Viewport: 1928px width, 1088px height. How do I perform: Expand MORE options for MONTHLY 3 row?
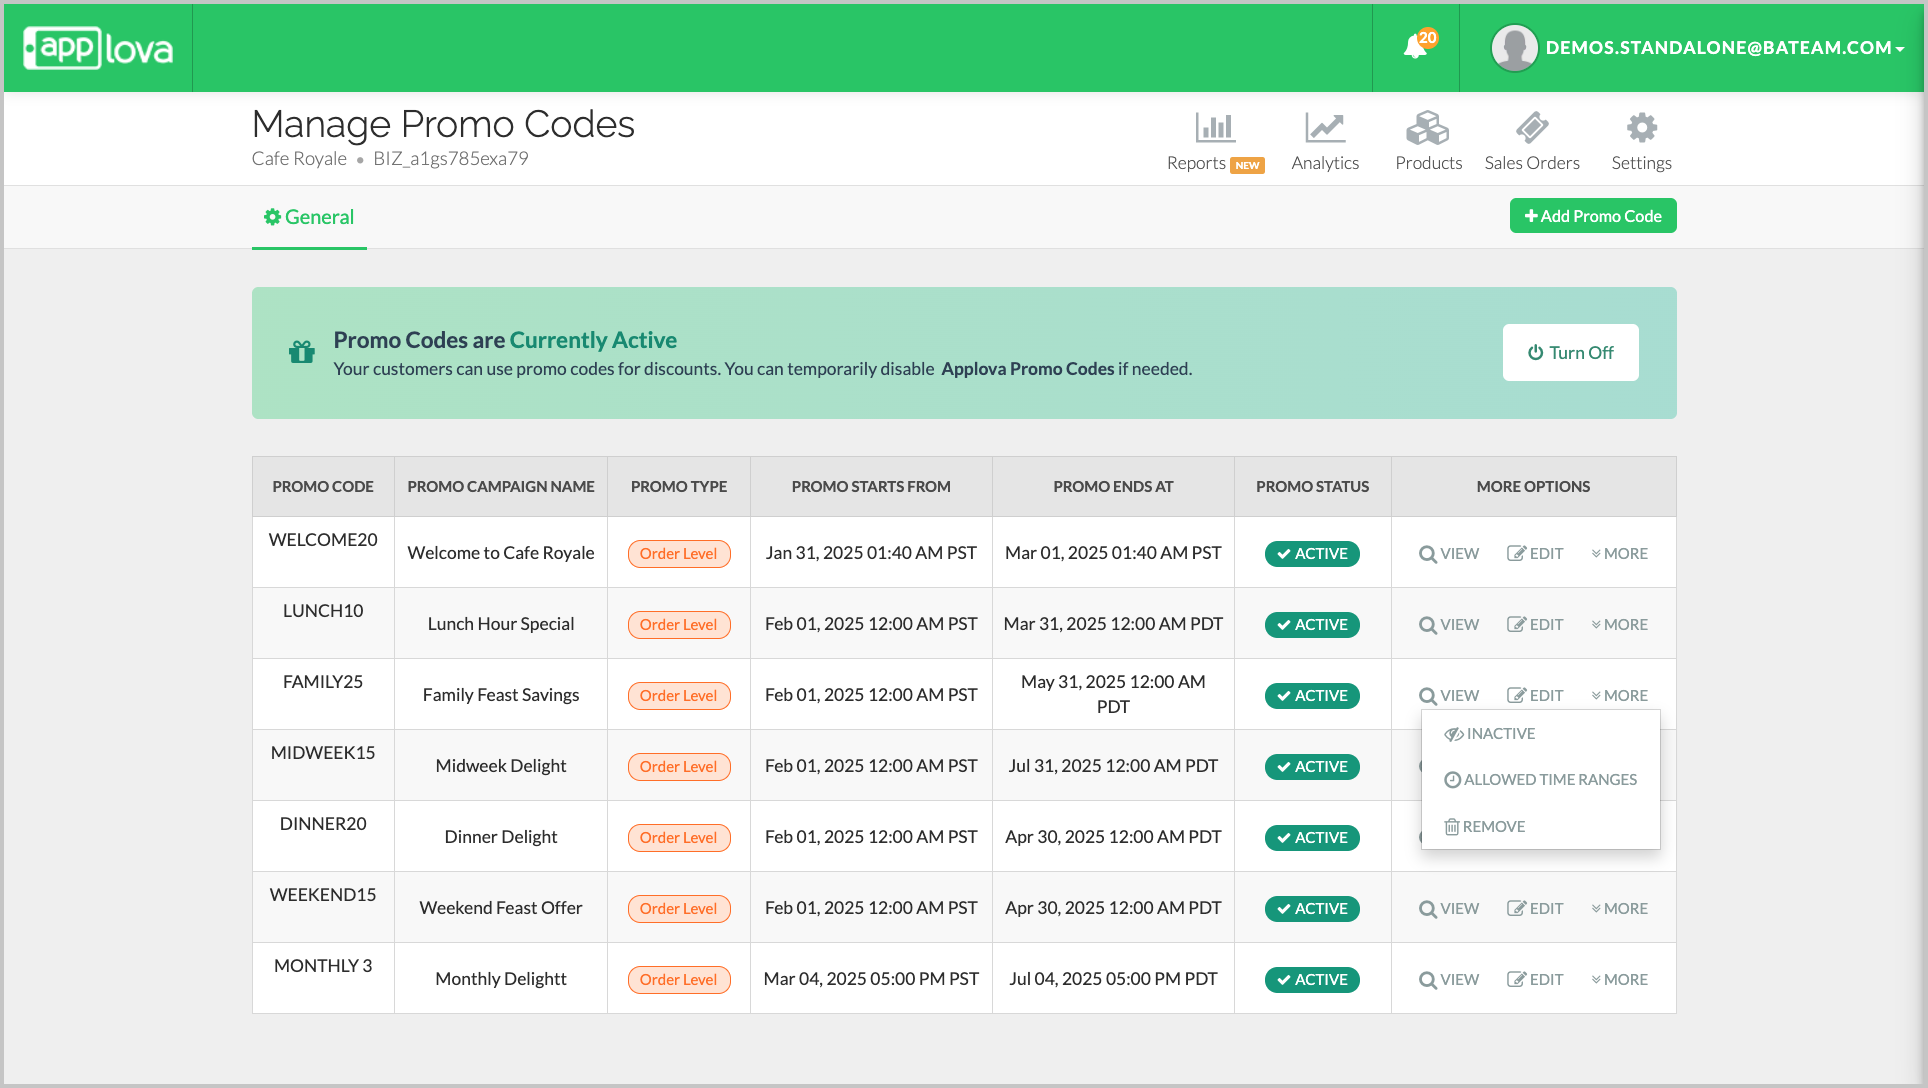click(1619, 980)
